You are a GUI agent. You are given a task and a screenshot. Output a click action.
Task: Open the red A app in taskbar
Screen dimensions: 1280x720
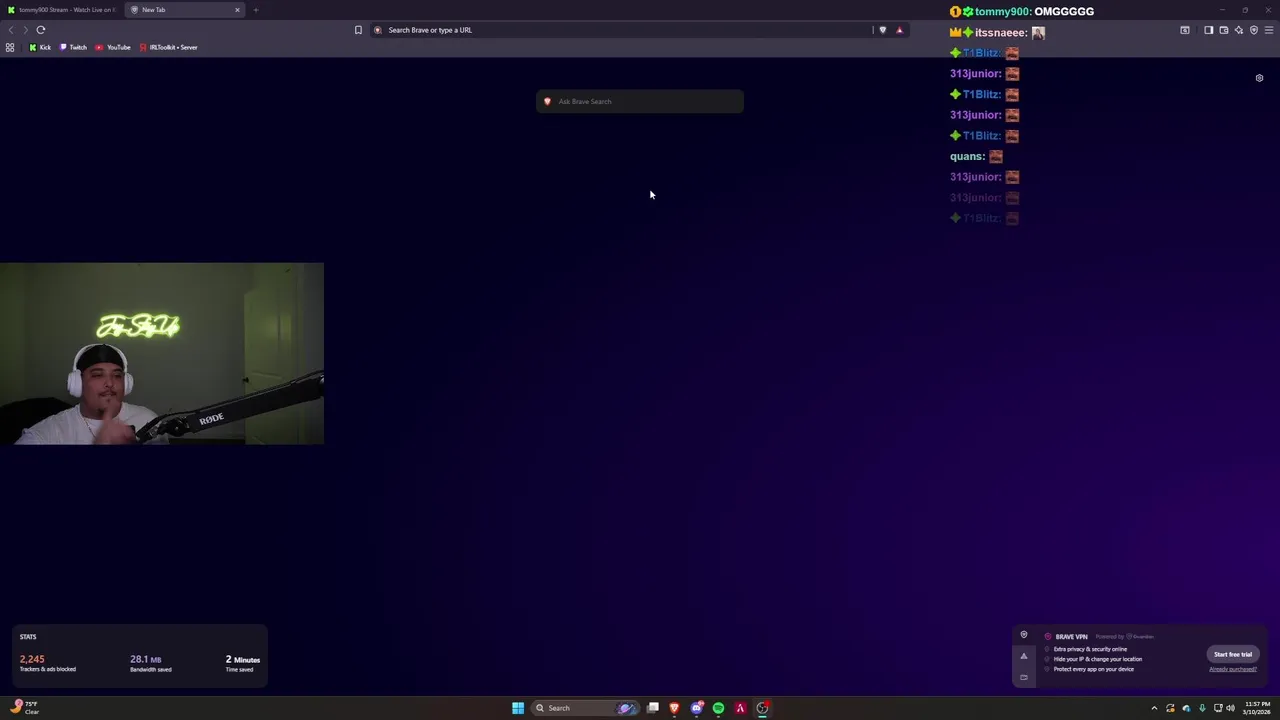point(740,708)
